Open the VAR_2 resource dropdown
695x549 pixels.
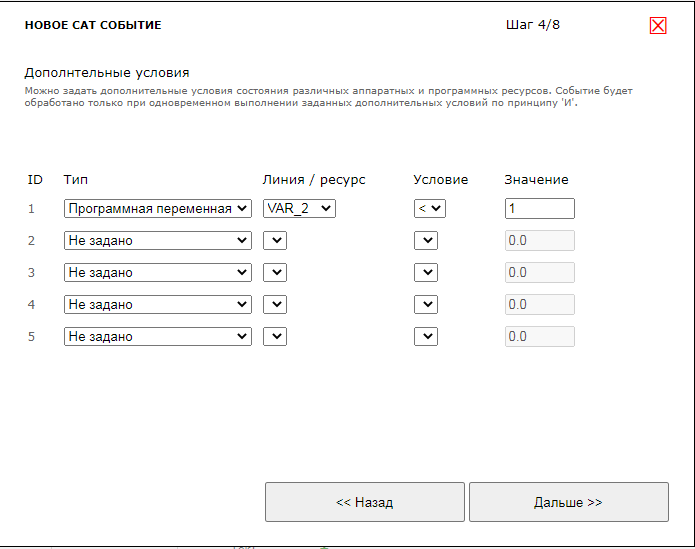pos(299,208)
